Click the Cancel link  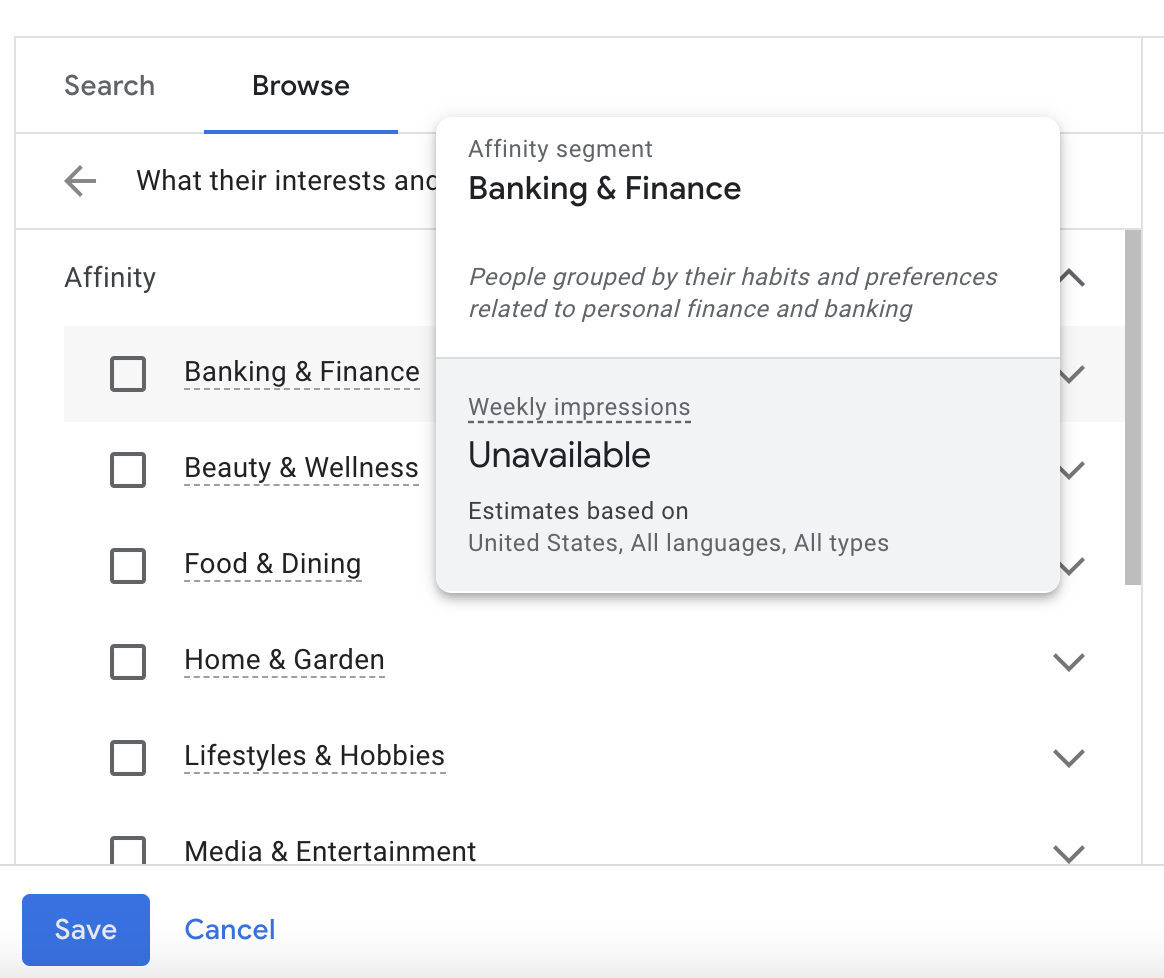pos(229,930)
